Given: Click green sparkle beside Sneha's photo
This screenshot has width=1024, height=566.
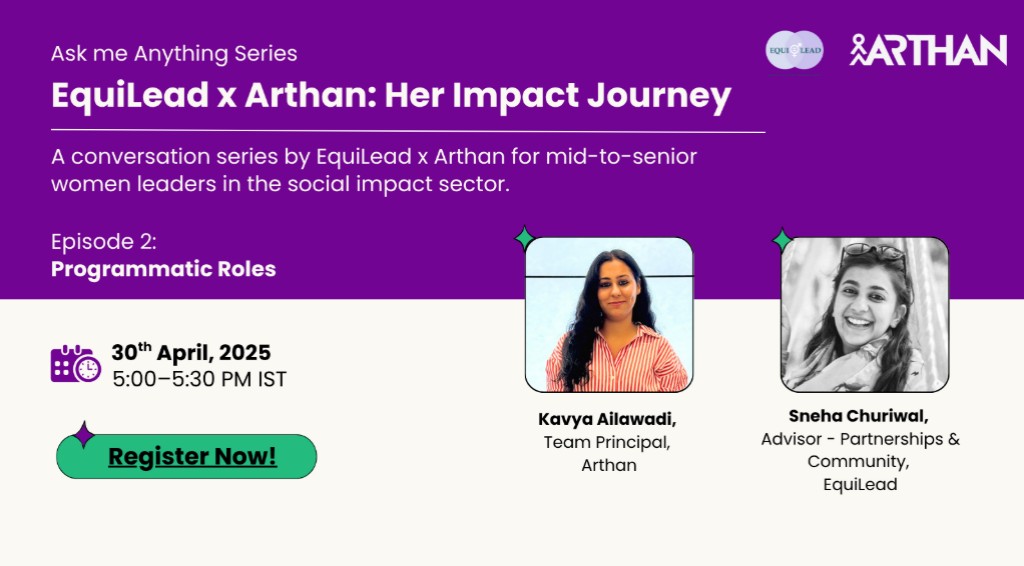Looking at the screenshot, I should point(782,240).
